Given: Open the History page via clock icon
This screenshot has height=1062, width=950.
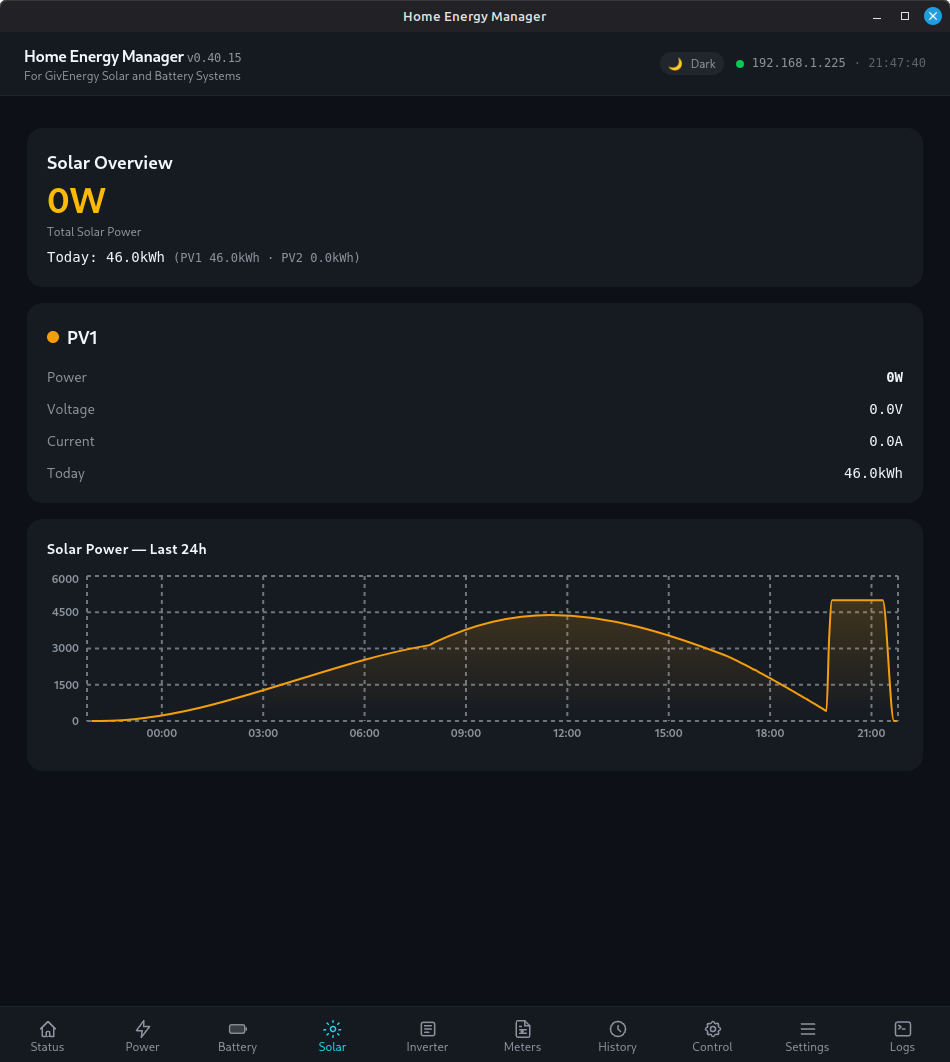Looking at the screenshot, I should (618, 1029).
